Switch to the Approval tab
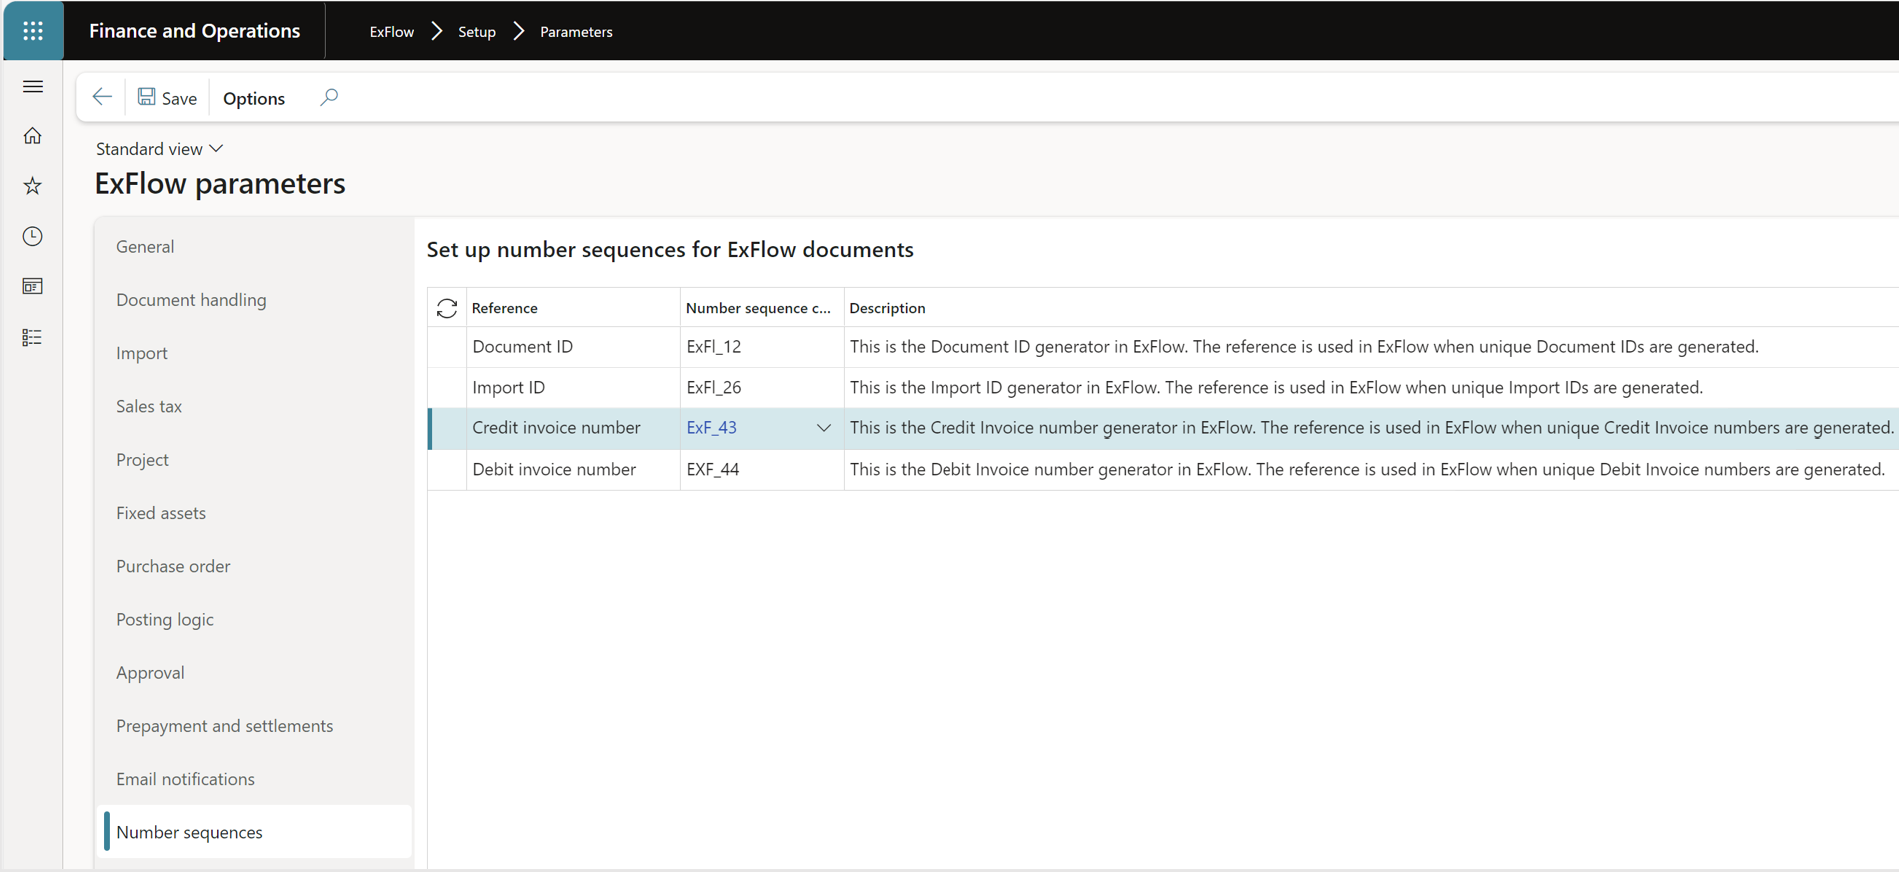 pyautogui.click(x=150, y=673)
